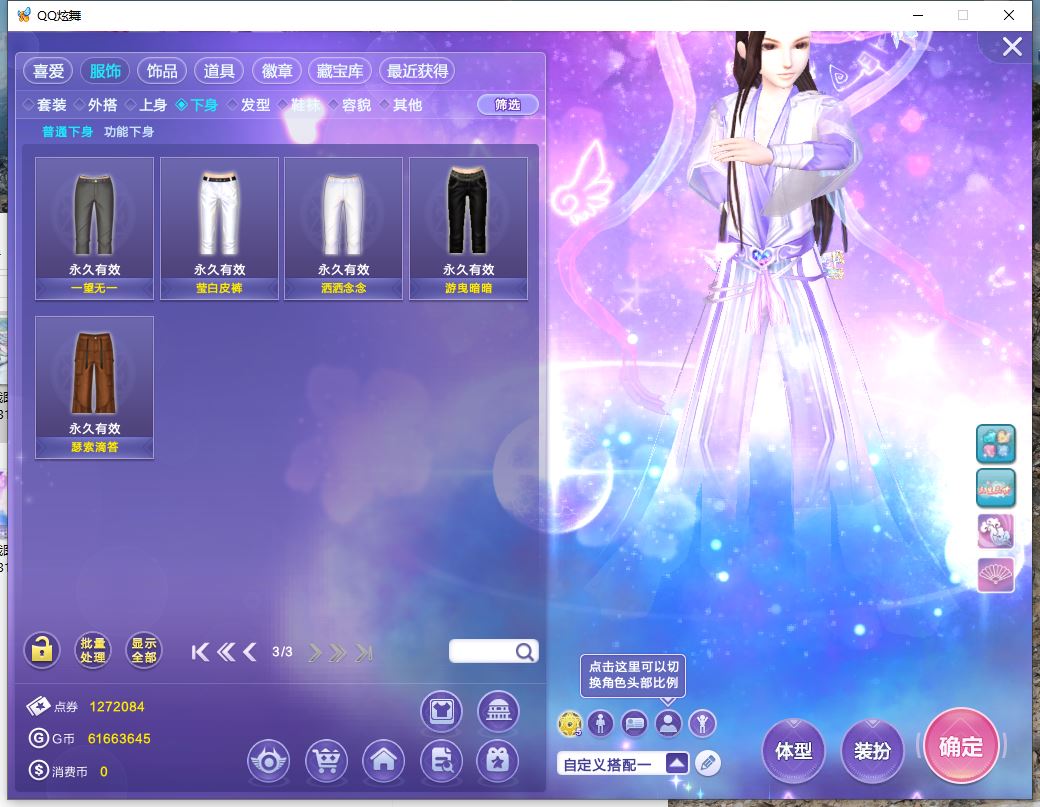Image resolution: width=1040 pixels, height=807 pixels.
Task: Click the magnifier search icon
Action: tap(525, 652)
